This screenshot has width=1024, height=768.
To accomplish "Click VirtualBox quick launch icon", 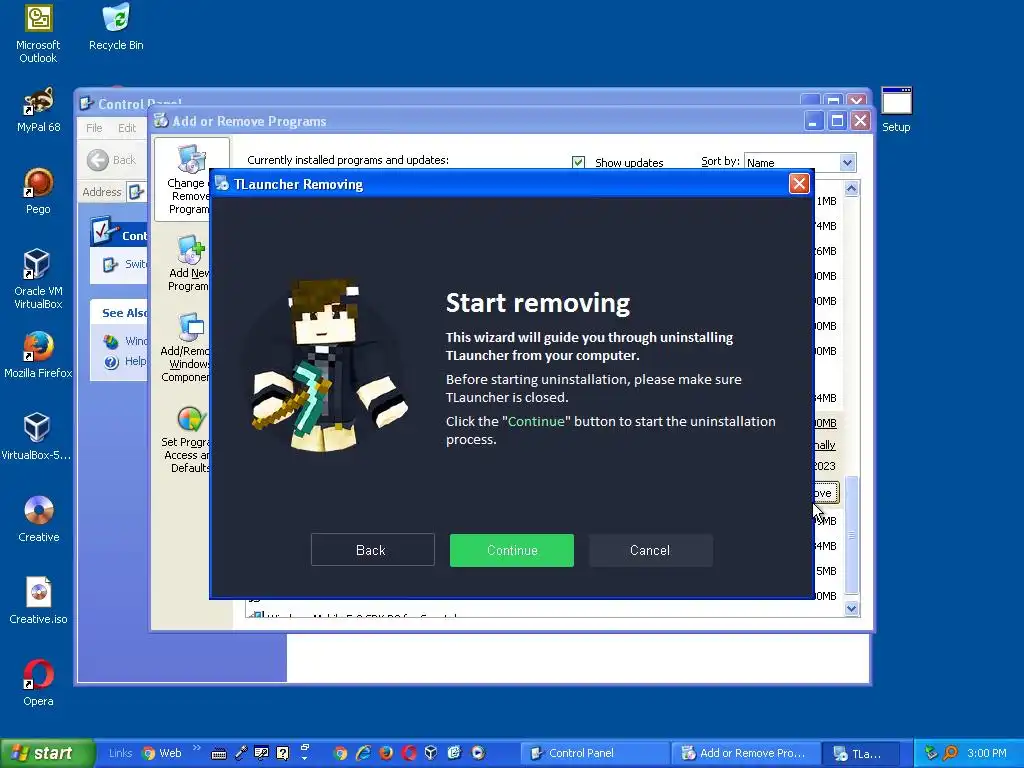I will pos(431,753).
